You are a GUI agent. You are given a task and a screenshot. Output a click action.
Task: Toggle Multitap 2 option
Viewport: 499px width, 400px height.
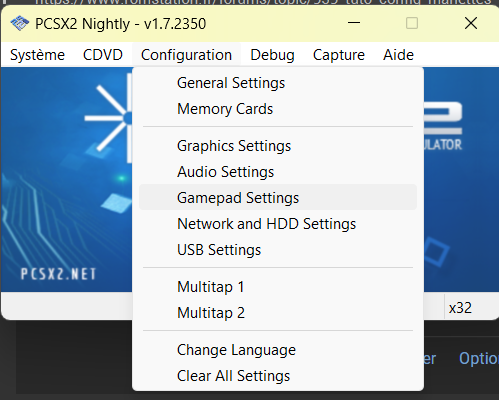pos(278,313)
